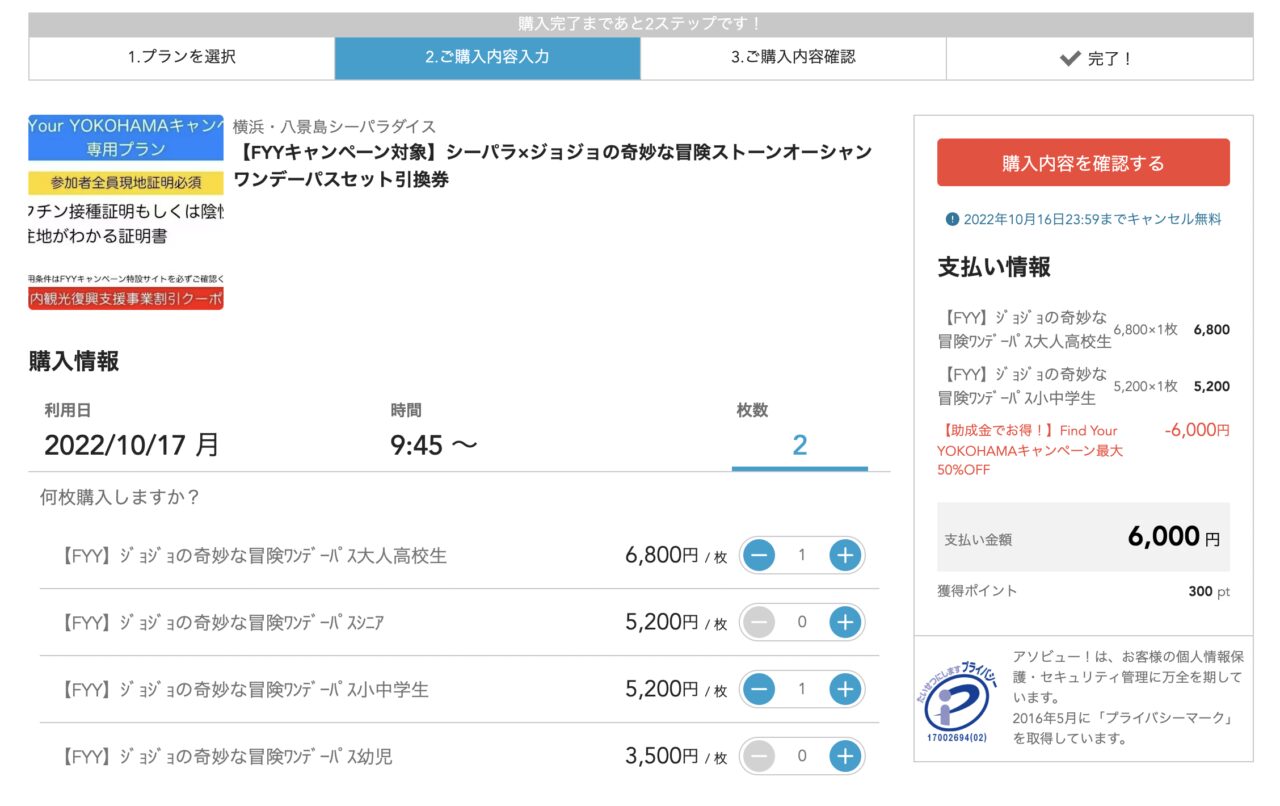1280x806 pixels.
Task: Click the 【FYYキャンペーン対象】 plan title
Action: [552, 165]
